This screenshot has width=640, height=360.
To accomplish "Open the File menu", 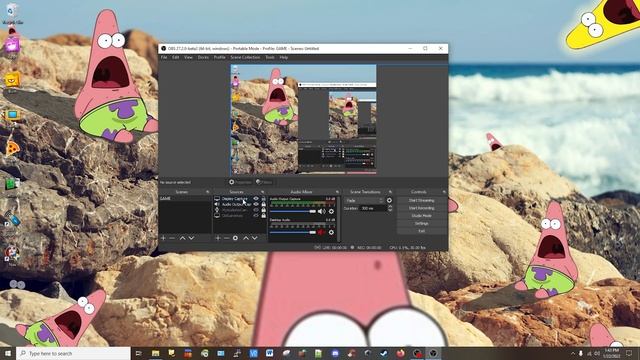I will [x=164, y=58].
